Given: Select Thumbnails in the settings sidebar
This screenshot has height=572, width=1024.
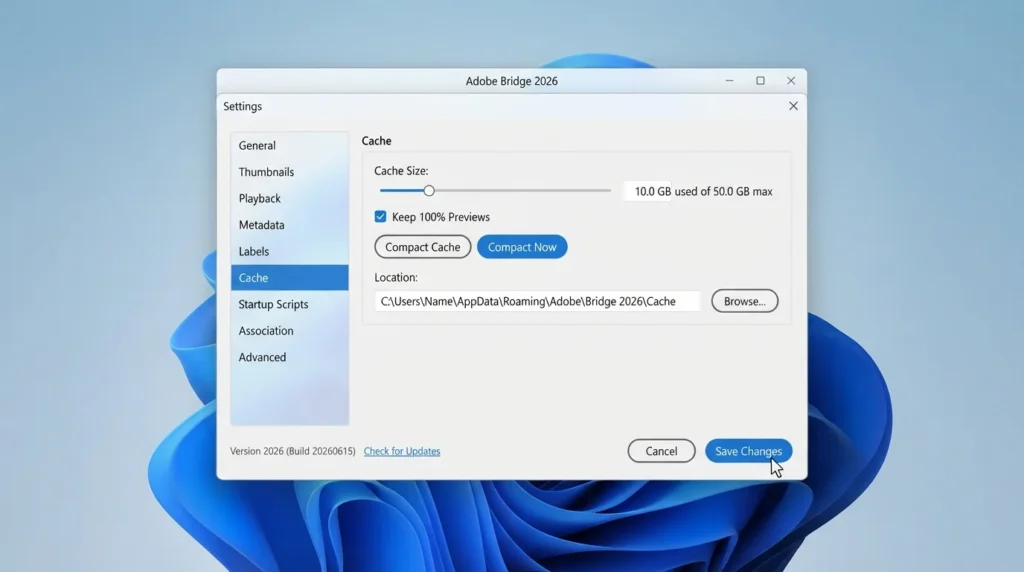Looking at the screenshot, I should point(289,172).
